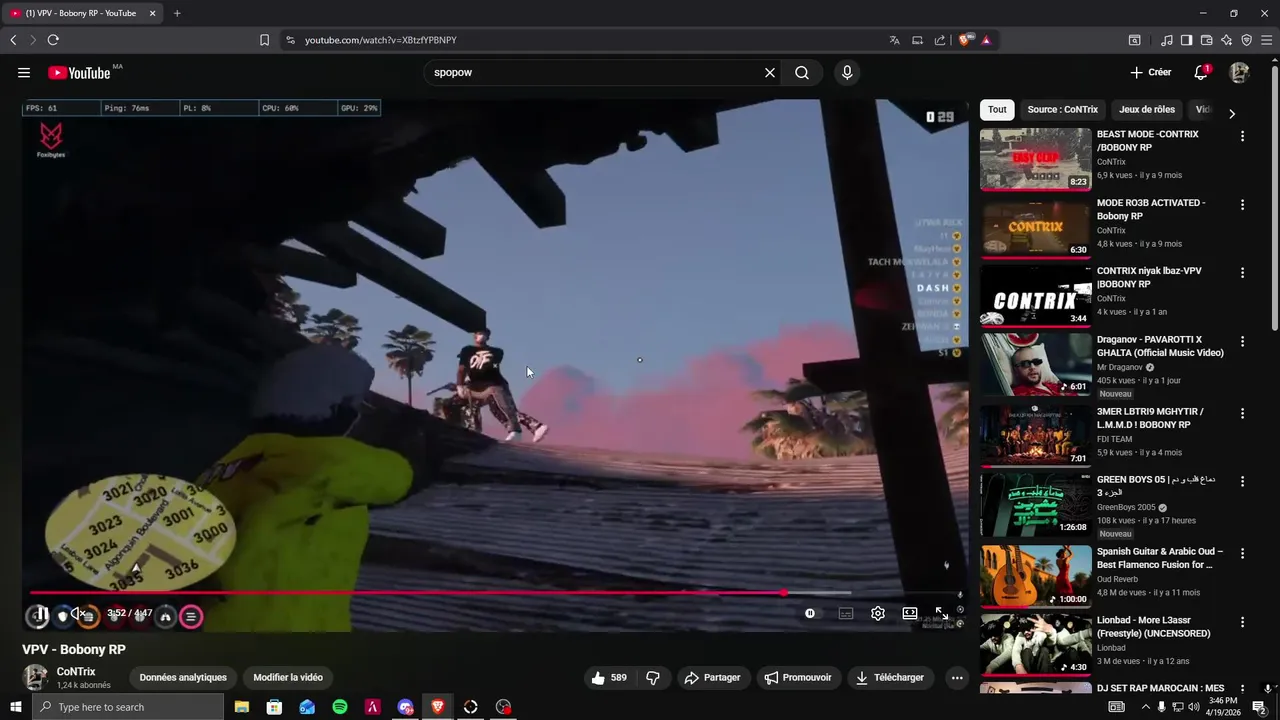Open Brave Shields lion icon
The image size is (1280, 720).
coord(965,40)
